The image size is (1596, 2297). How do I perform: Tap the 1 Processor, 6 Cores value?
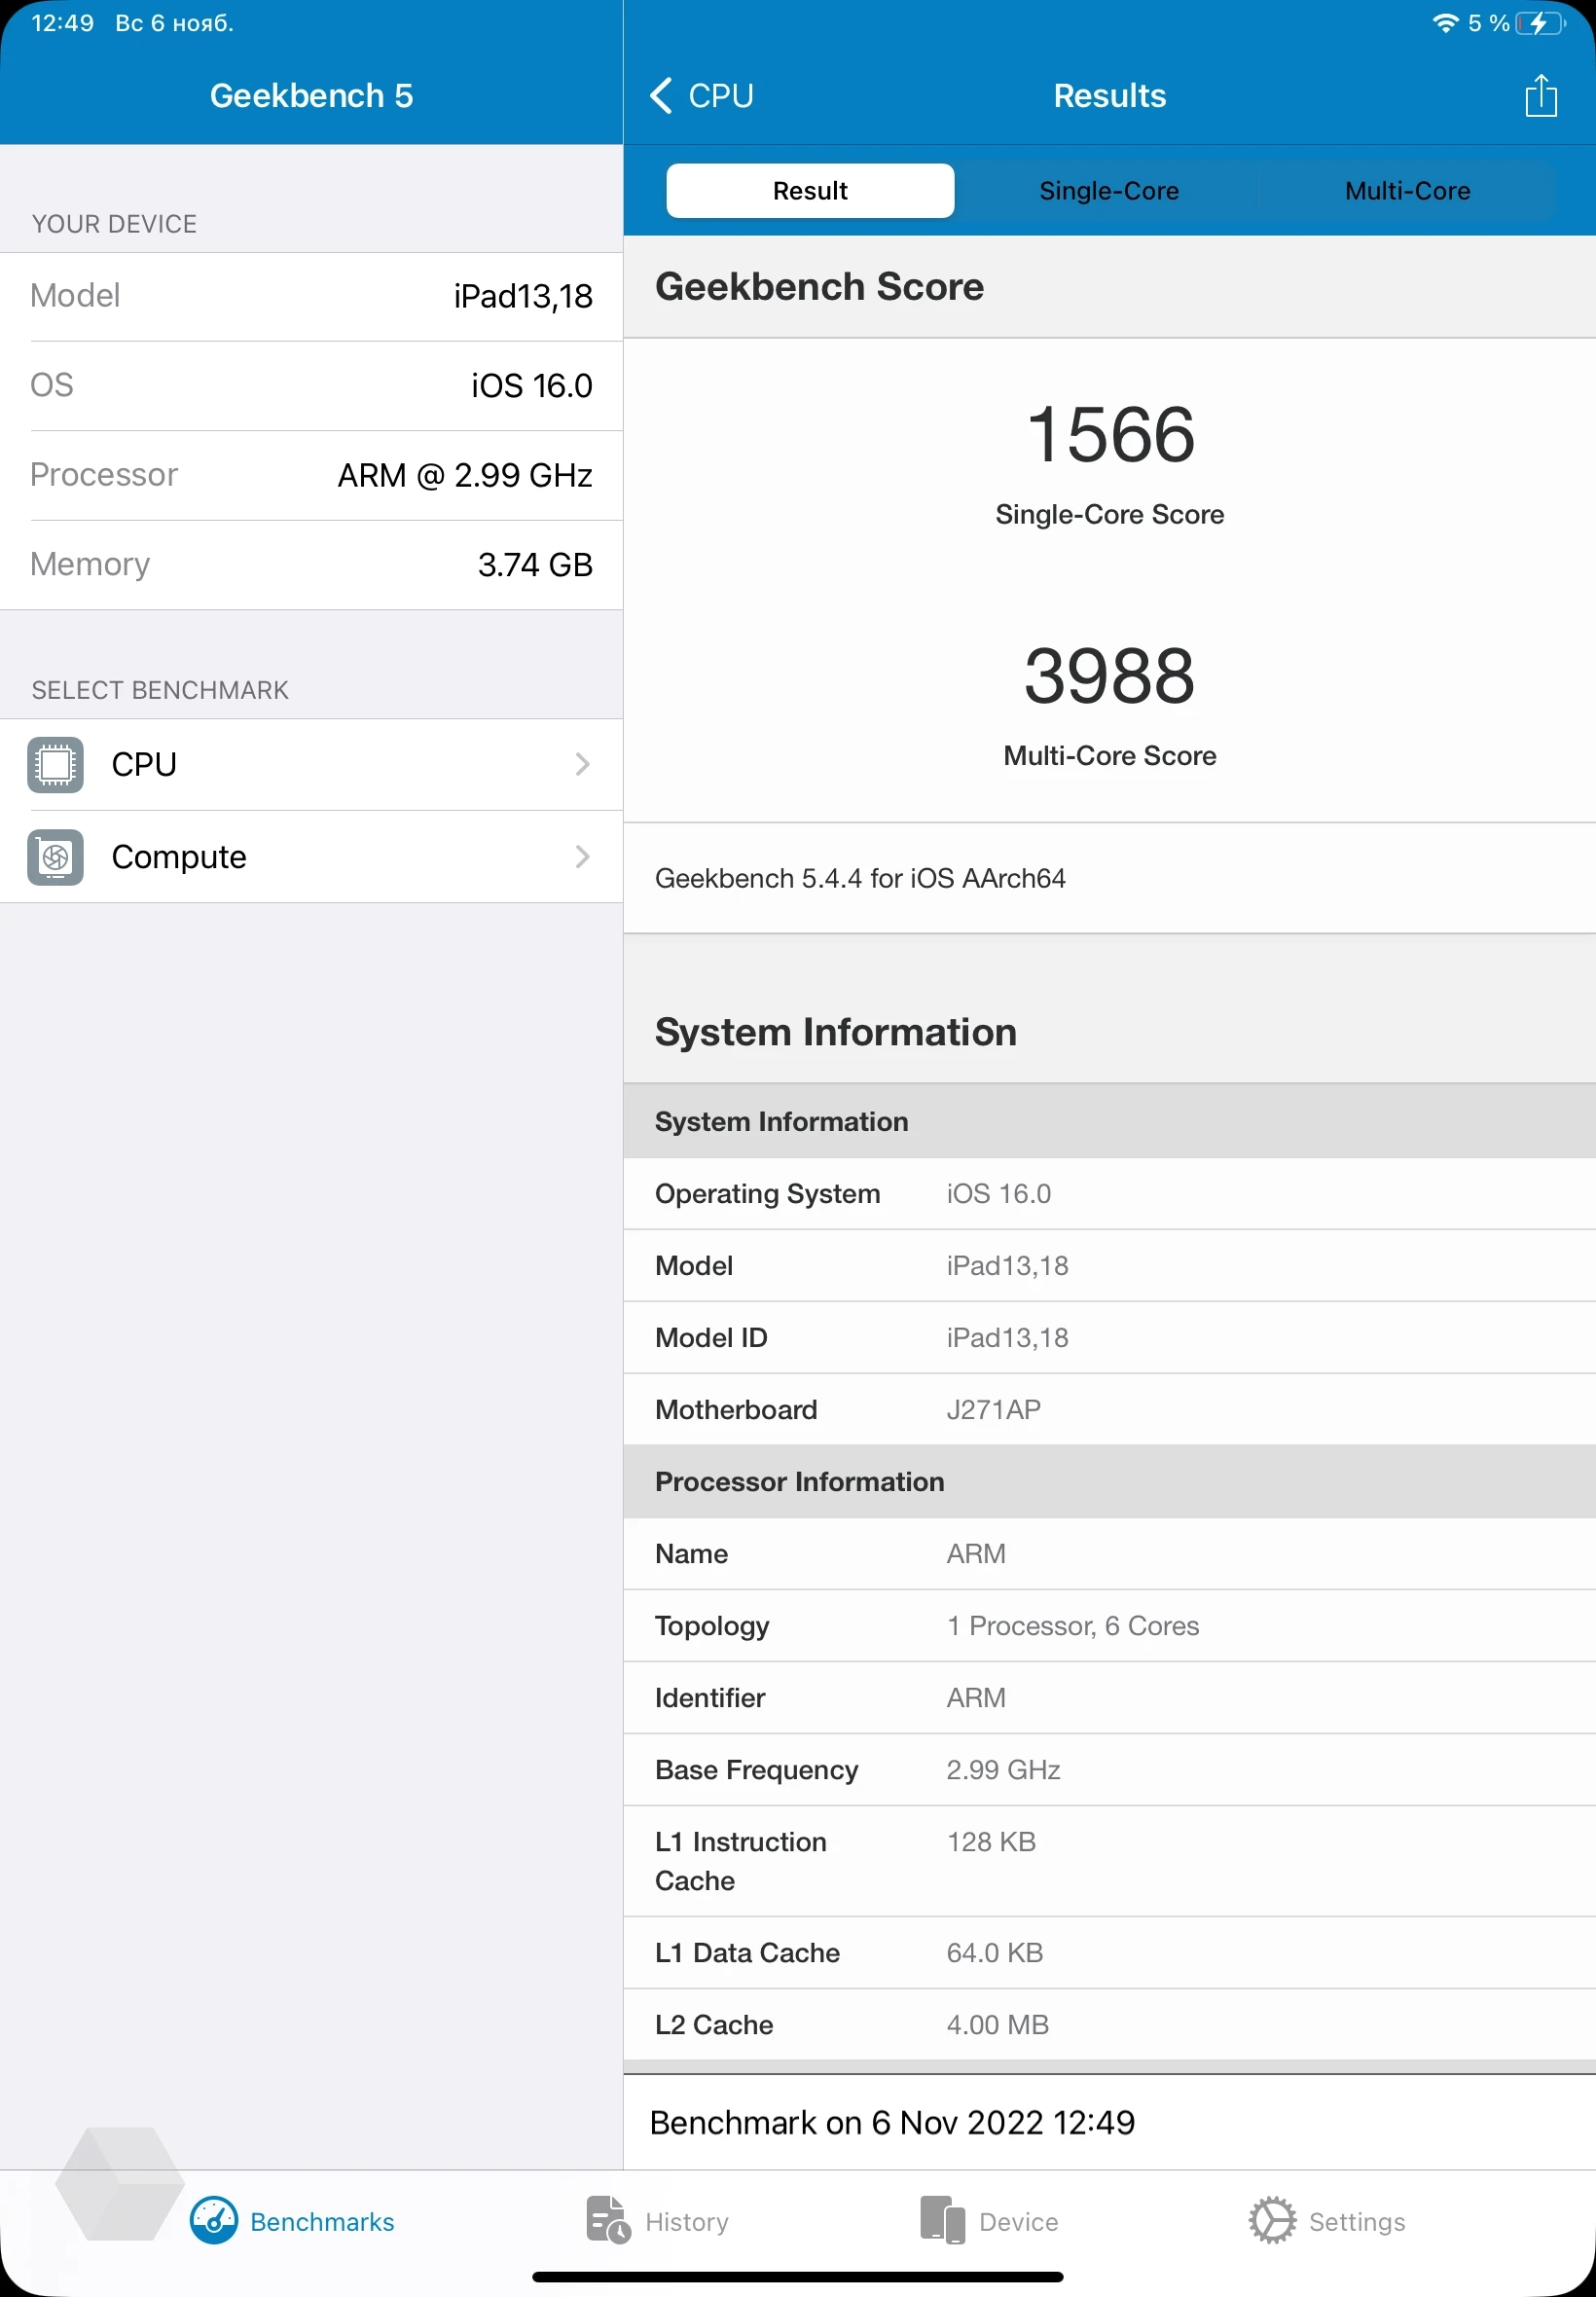(x=1072, y=1626)
